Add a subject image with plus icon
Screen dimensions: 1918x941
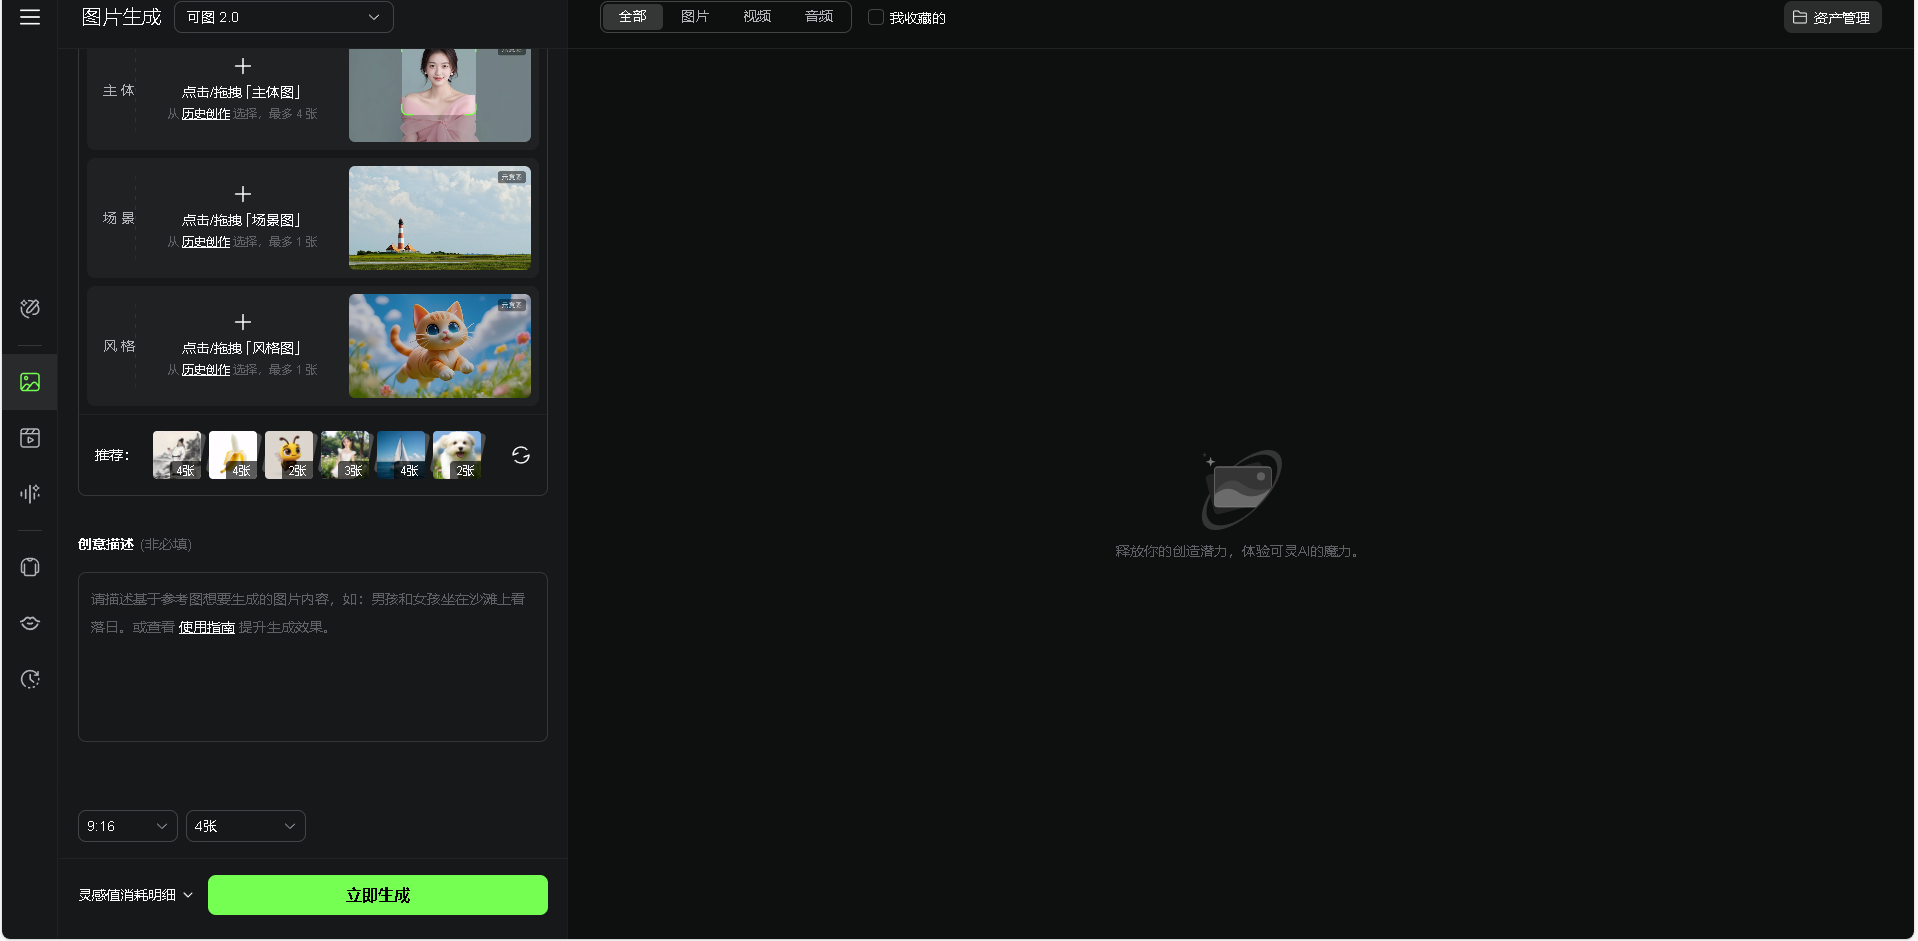242,67
